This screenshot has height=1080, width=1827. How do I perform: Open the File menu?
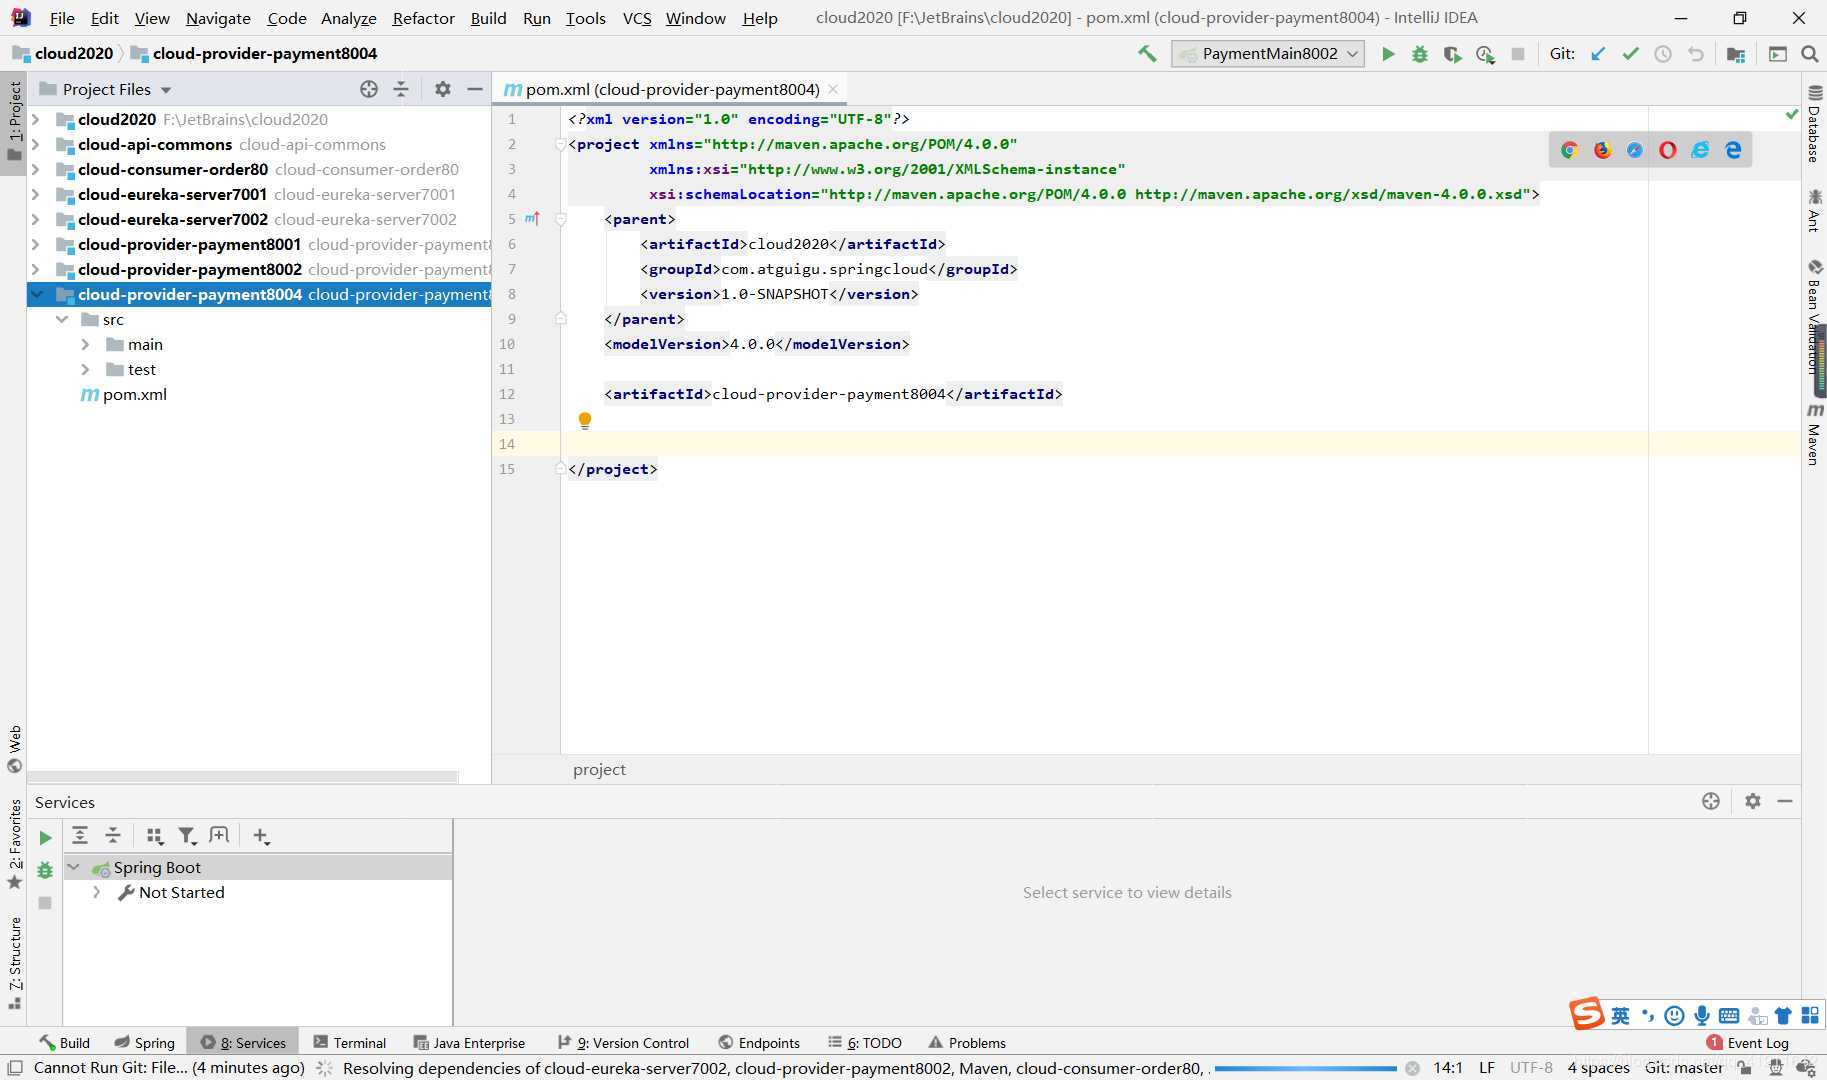coord(62,18)
